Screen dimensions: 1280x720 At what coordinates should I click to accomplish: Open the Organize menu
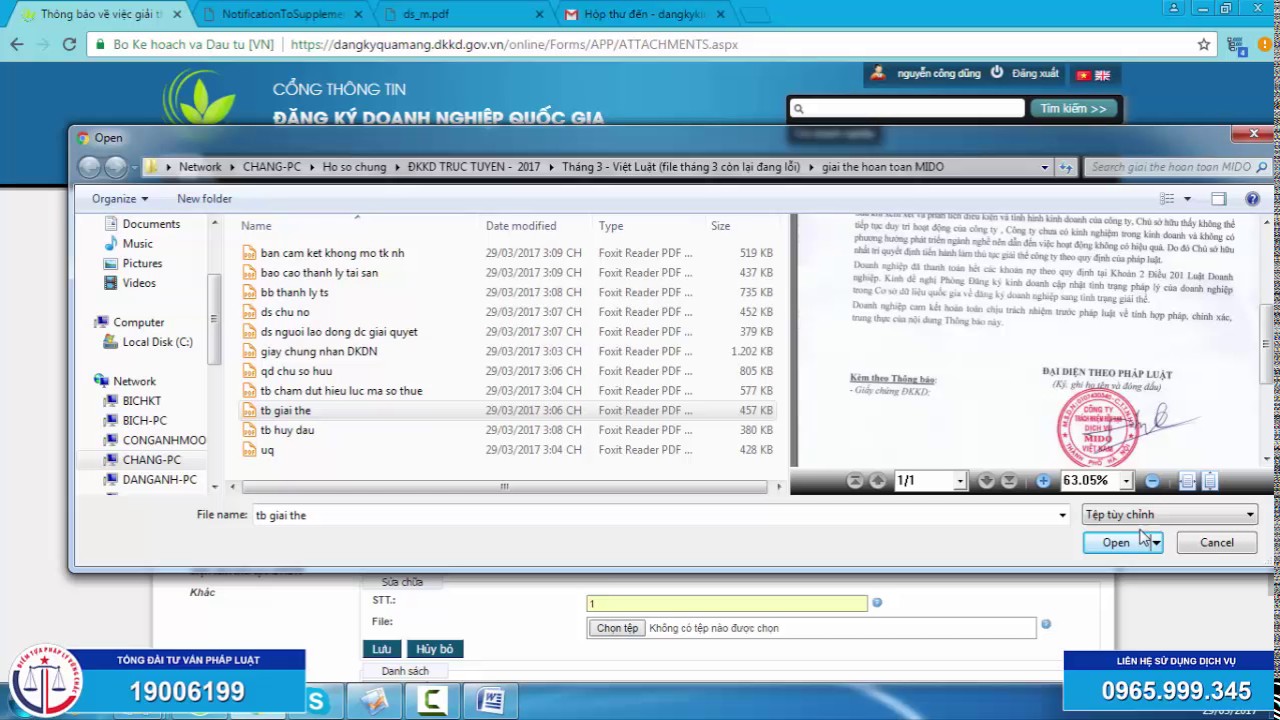120,199
